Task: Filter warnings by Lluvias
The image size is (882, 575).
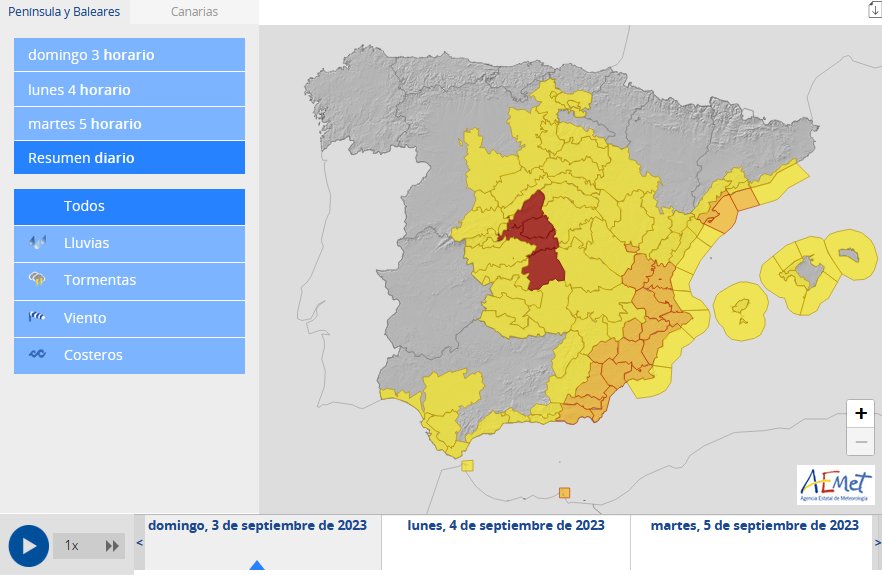Action: click(129, 244)
